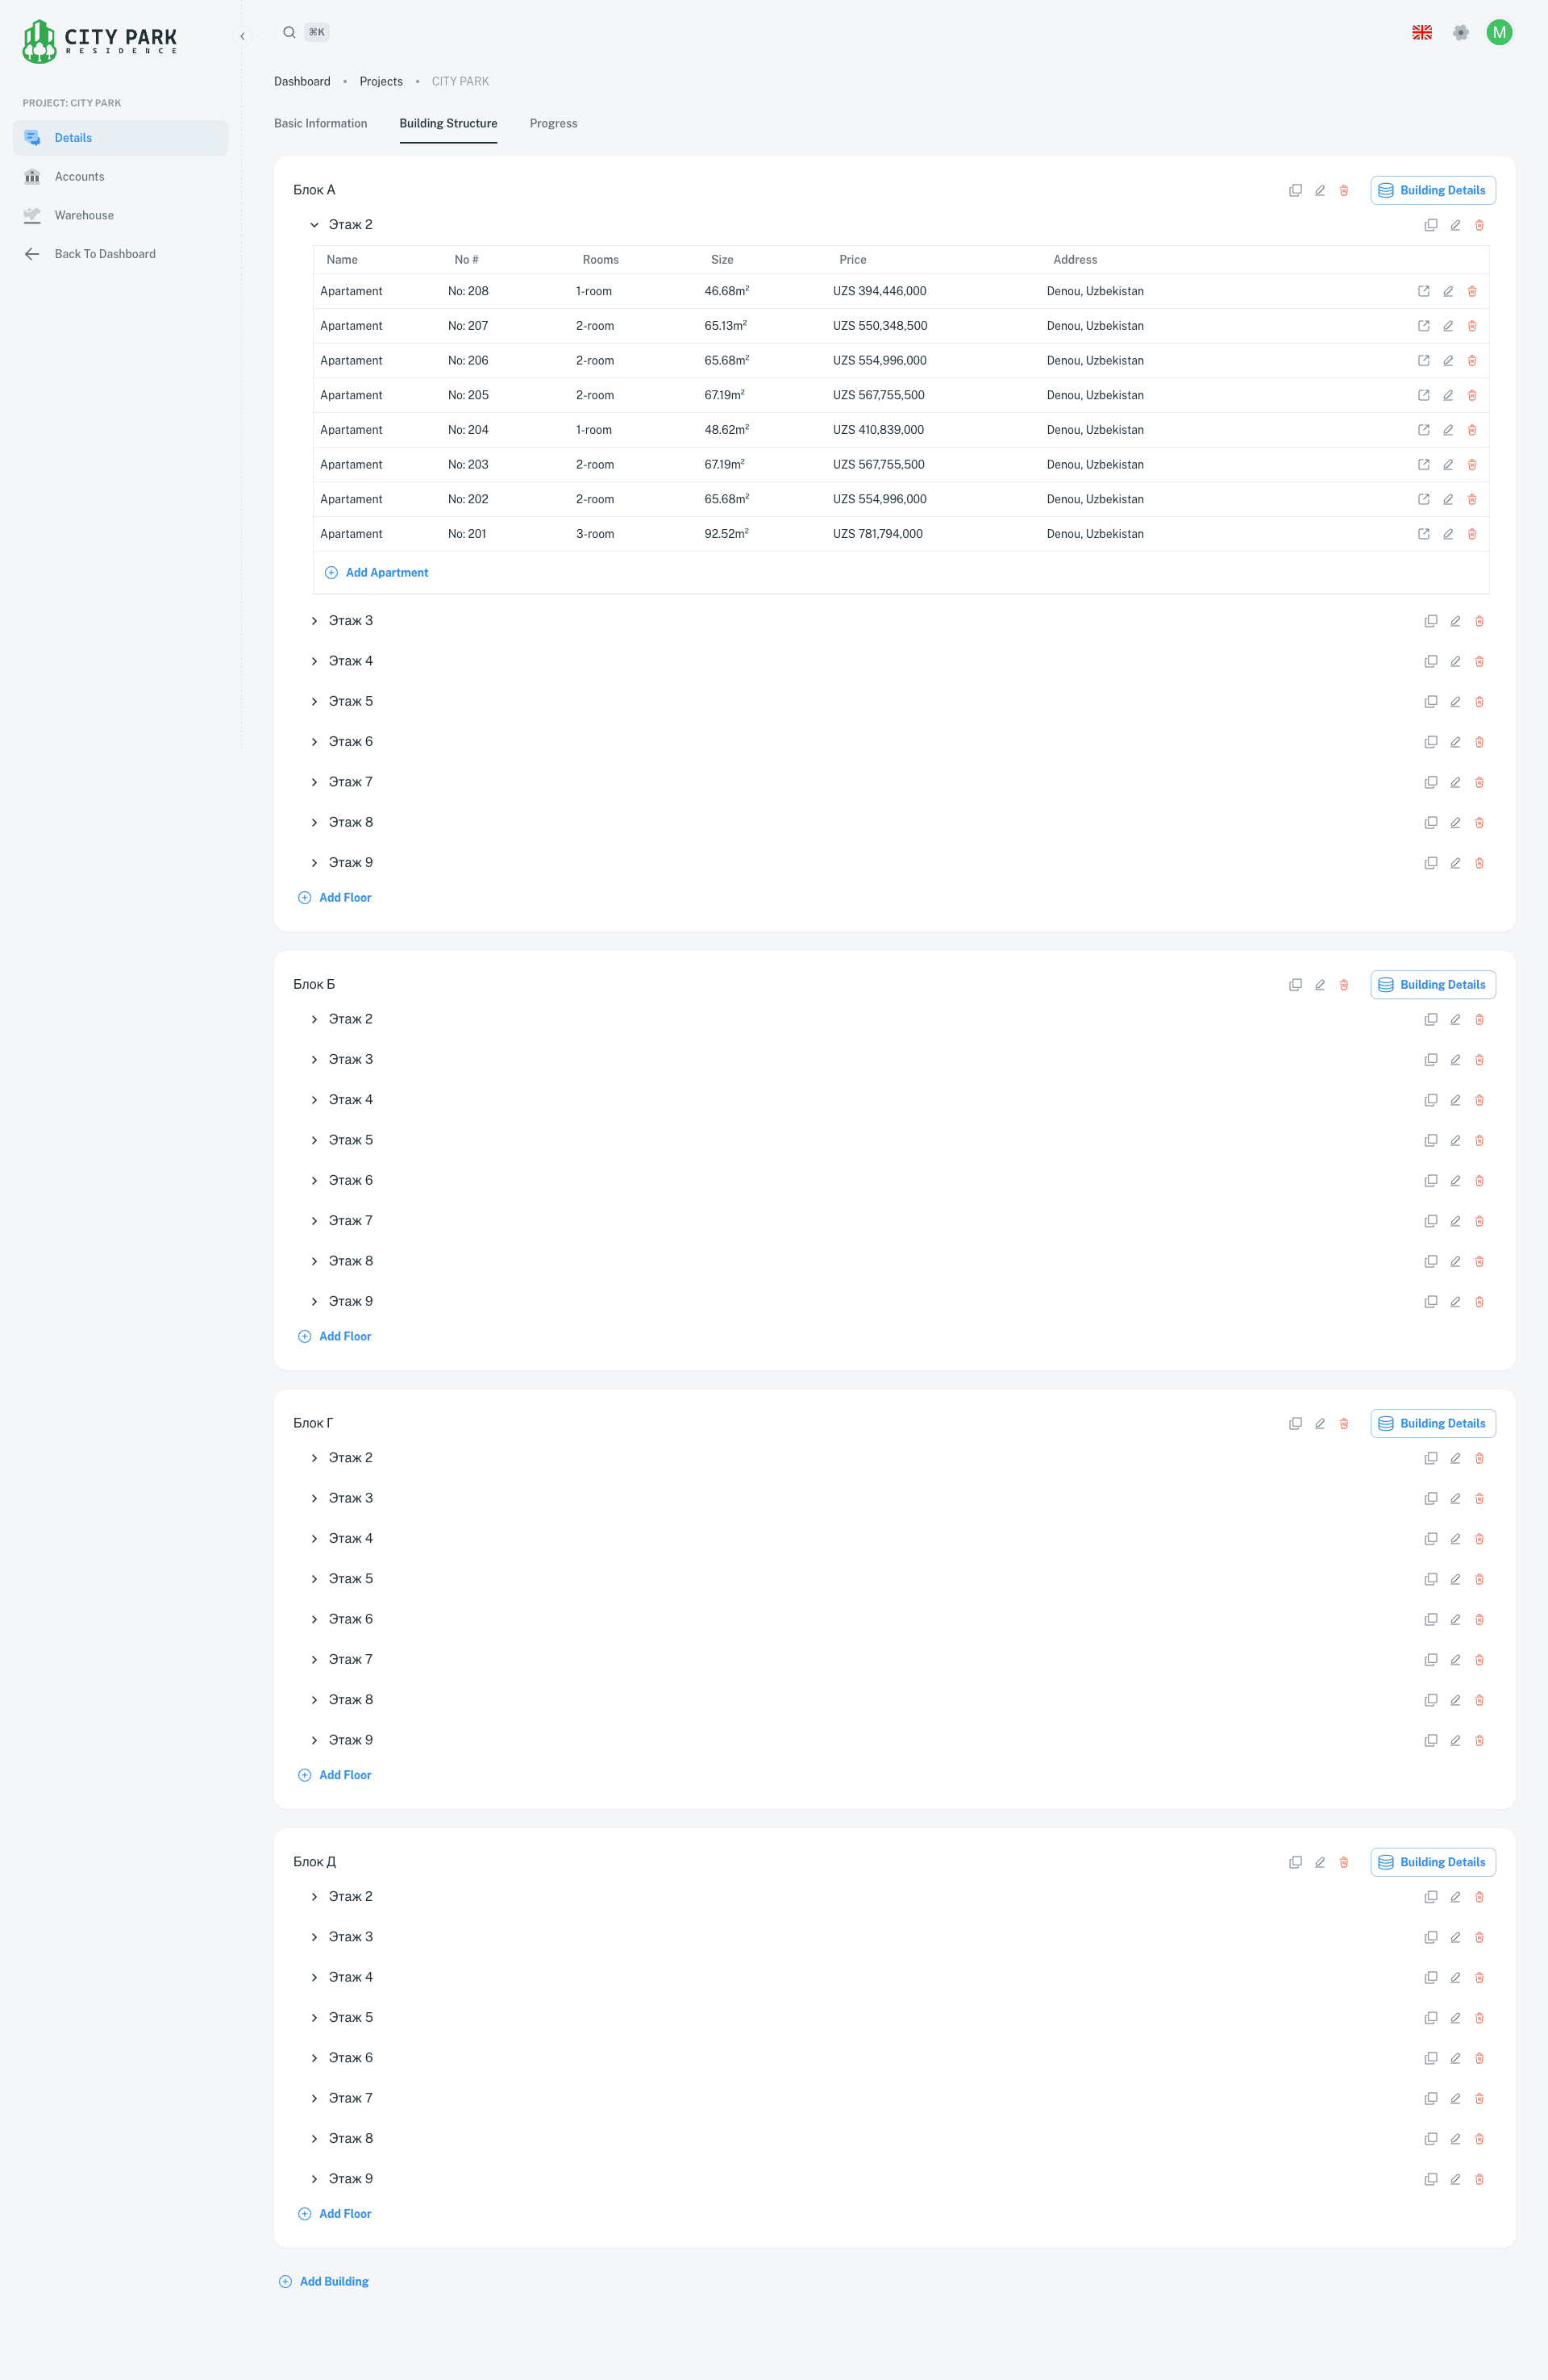Click the UK flag language selector
This screenshot has height=2380, width=1548.
(x=1421, y=32)
